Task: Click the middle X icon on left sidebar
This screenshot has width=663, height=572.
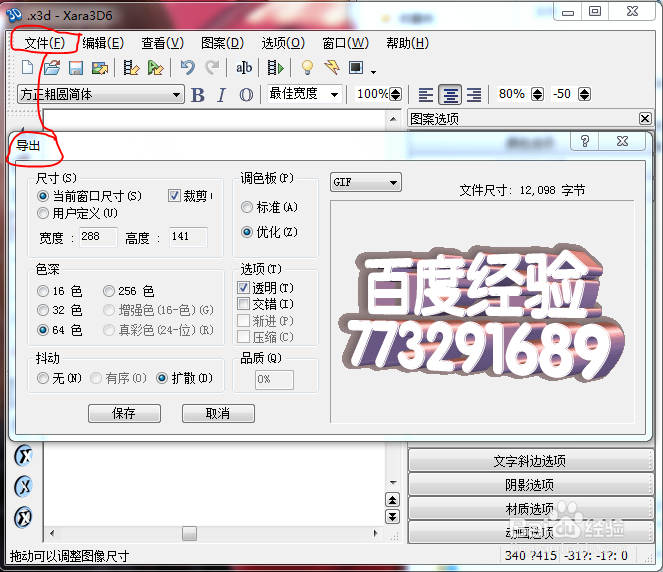Action: coord(24,486)
